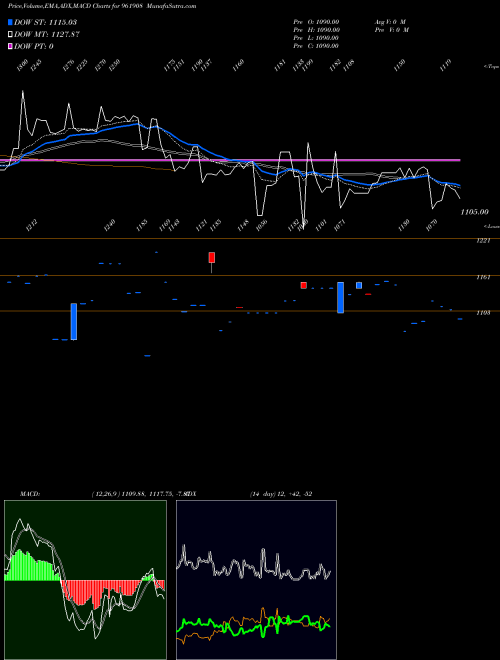Viewport: 500px width, 660px height.
Task: Click the (14 day) 12, +42, -52 ADX values
Action: (x=280, y=494)
